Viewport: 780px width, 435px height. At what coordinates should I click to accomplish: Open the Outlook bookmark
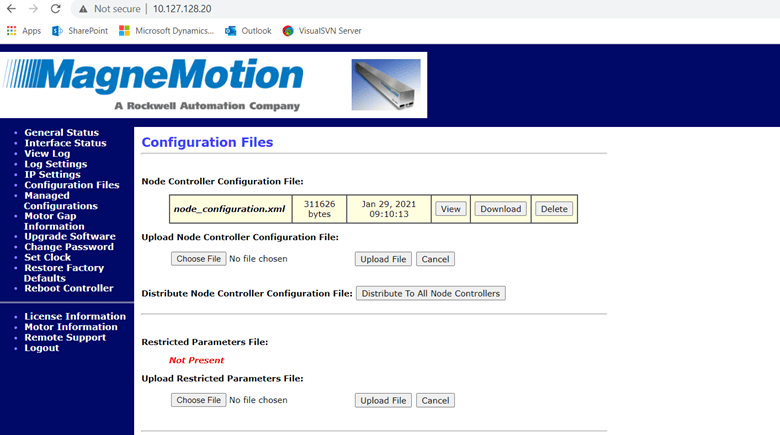[248, 31]
